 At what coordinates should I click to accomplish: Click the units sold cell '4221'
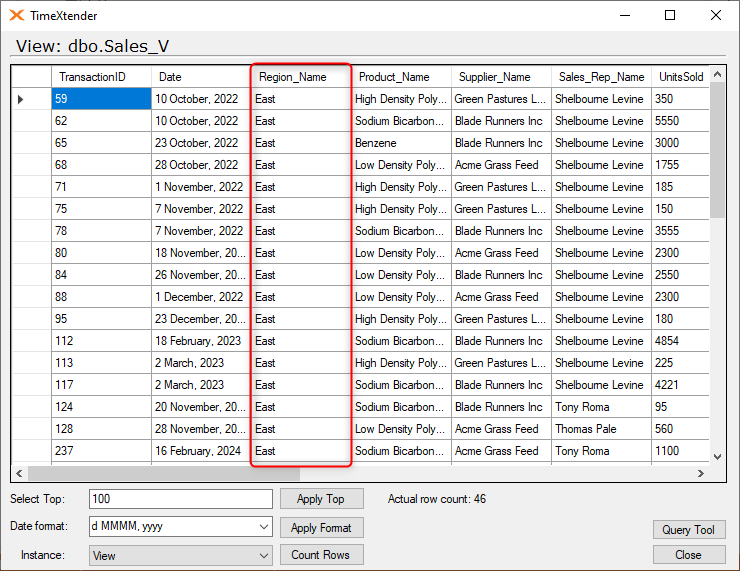681,385
